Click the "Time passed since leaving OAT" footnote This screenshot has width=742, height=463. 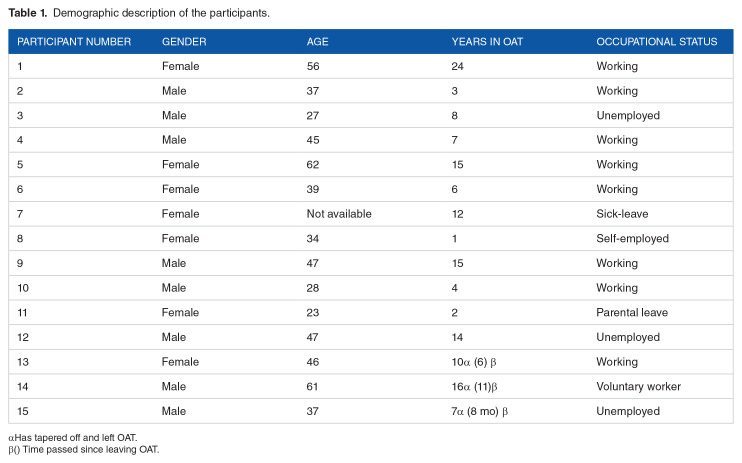tap(78, 449)
